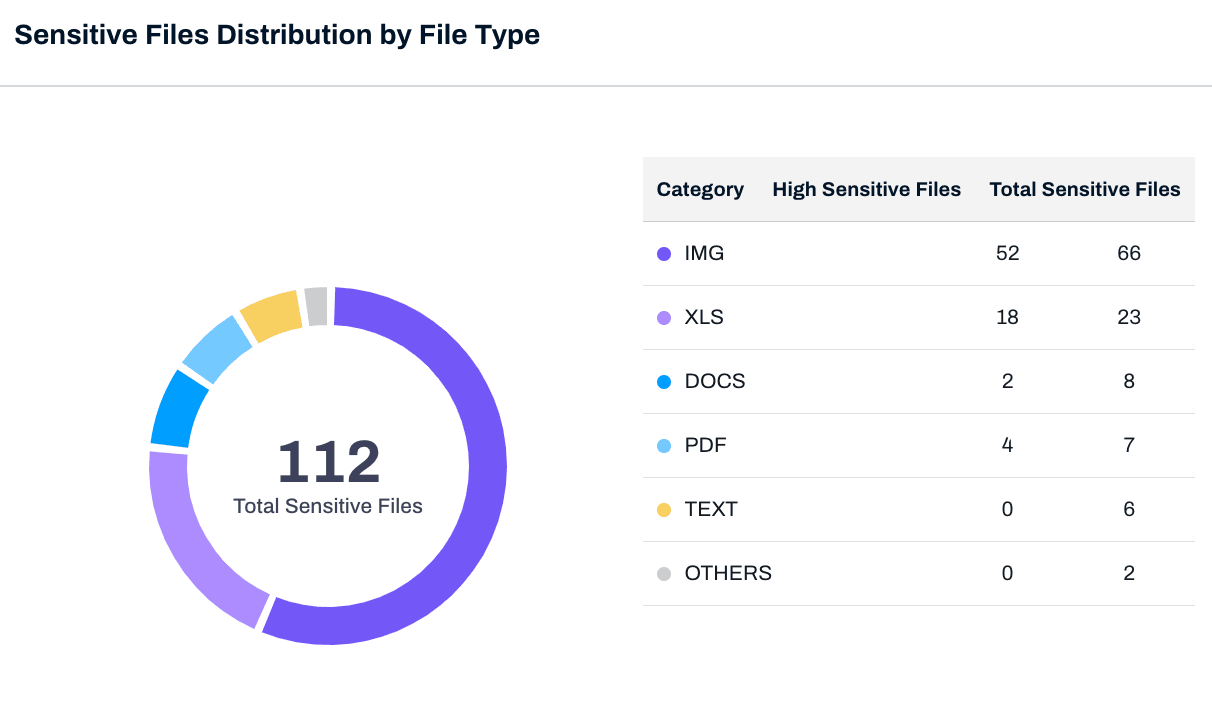
Task: Click the DOCS blue legend dot
Action: coord(664,382)
